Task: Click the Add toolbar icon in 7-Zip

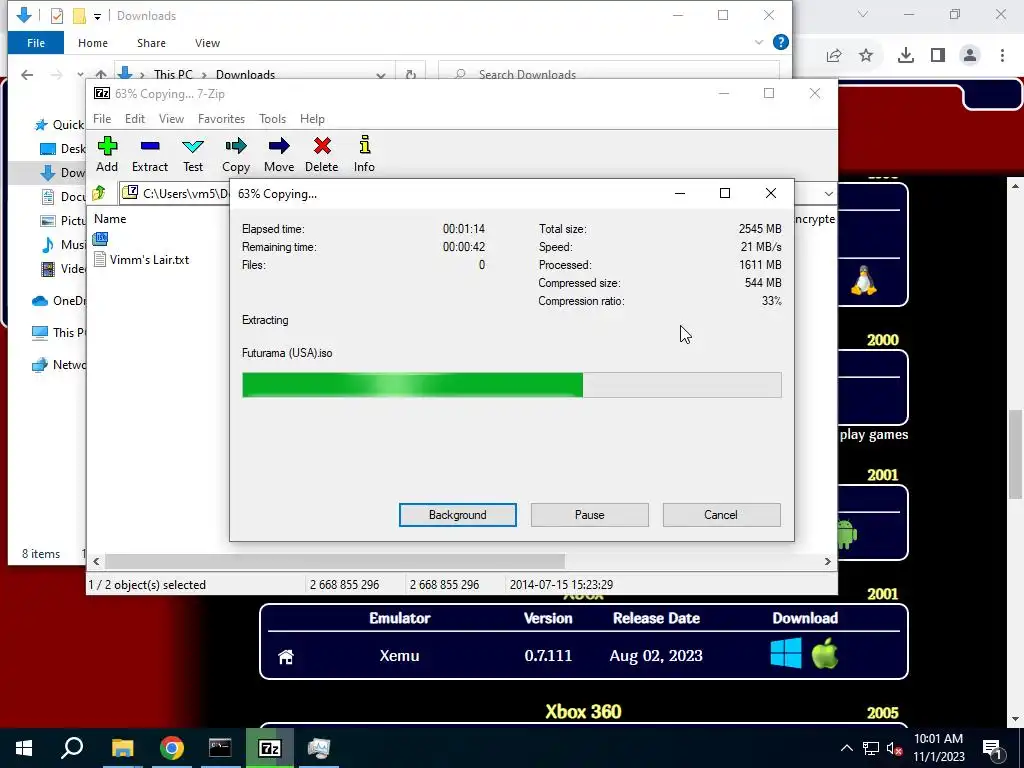Action: click(107, 153)
